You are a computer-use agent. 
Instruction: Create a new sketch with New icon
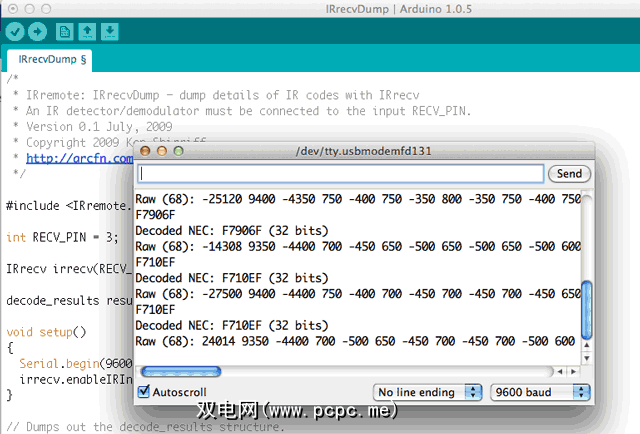[x=64, y=31]
